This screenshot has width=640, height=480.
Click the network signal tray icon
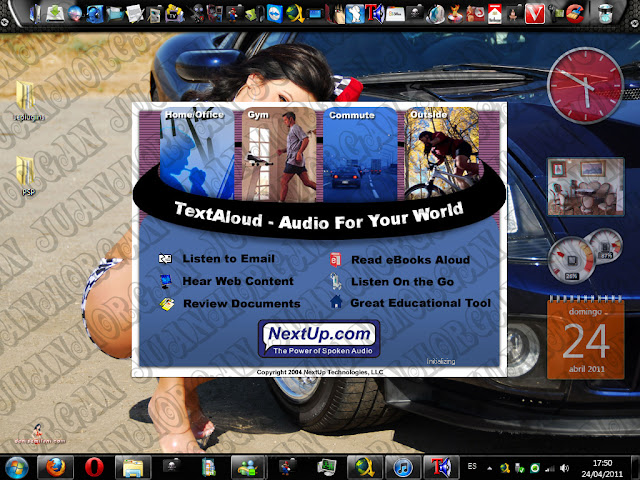[550, 468]
